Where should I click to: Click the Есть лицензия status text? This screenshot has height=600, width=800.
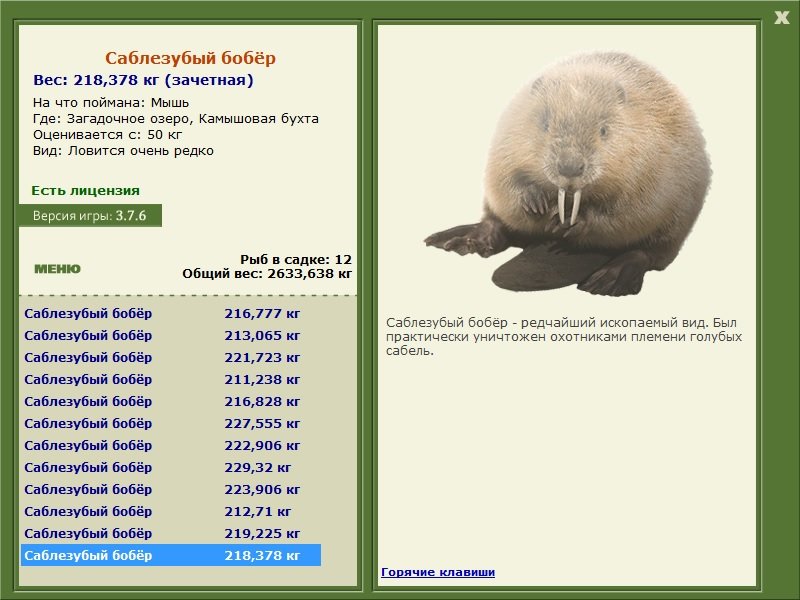(x=85, y=190)
